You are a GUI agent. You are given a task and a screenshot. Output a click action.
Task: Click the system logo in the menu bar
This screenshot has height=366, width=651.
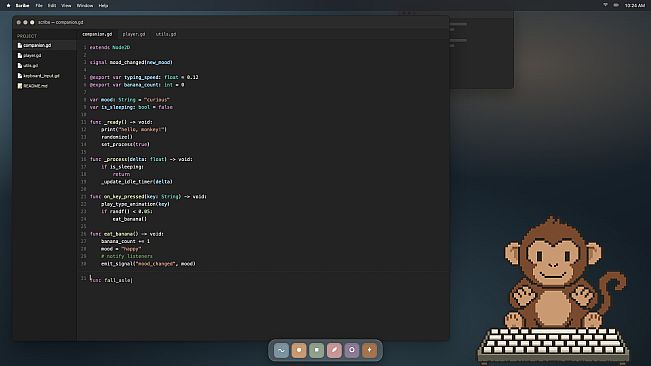point(8,5)
